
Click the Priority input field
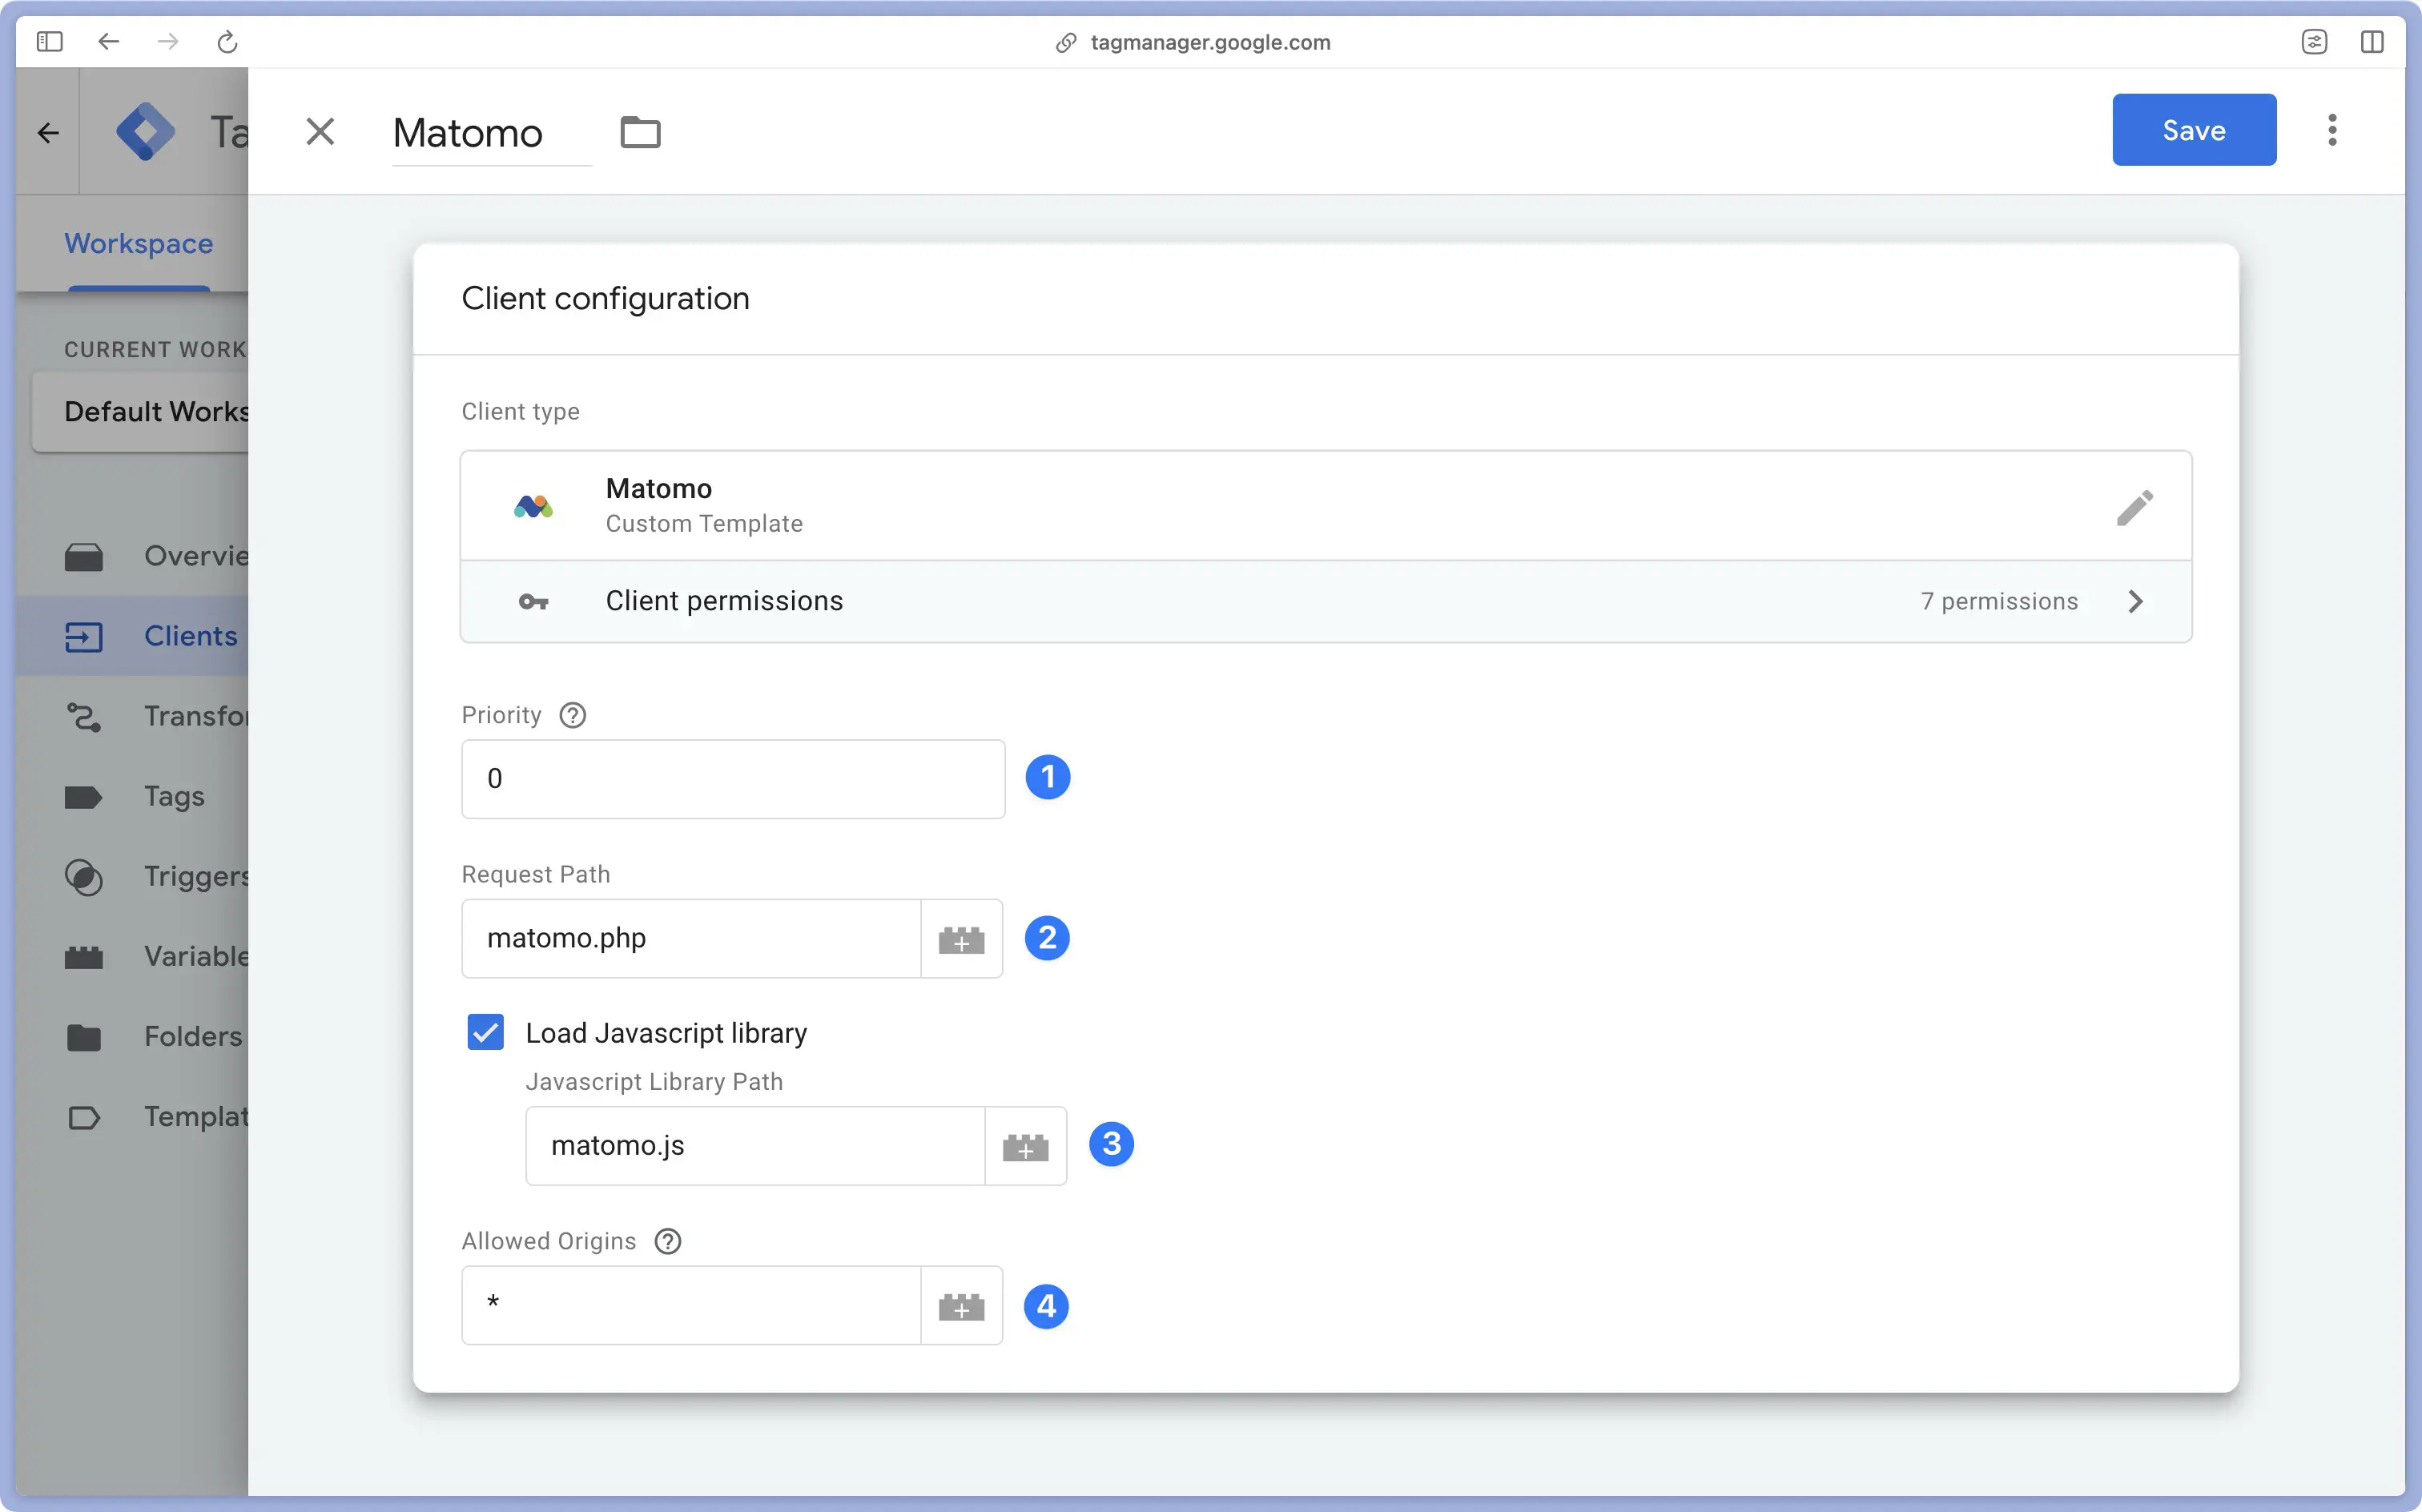coord(733,779)
